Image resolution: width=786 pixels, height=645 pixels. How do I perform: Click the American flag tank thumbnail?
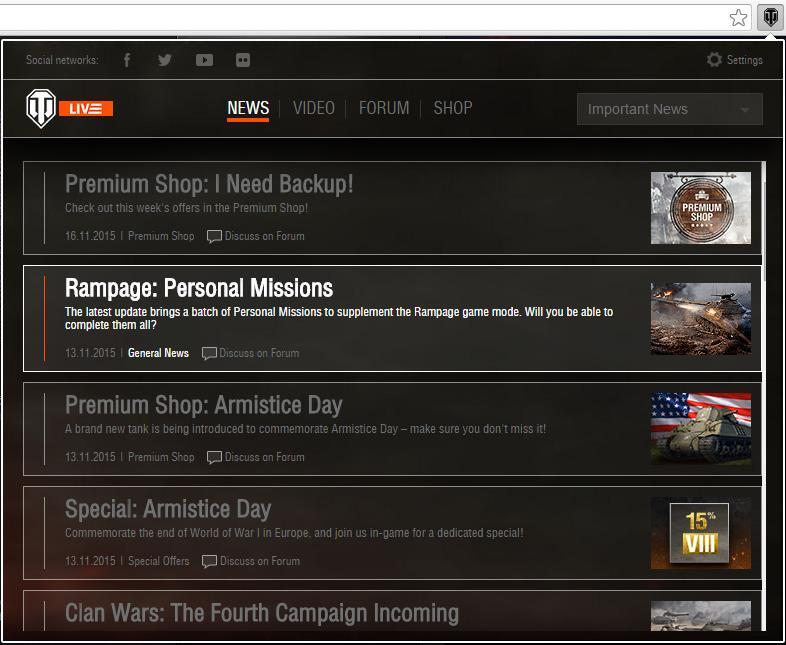coord(700,428)
